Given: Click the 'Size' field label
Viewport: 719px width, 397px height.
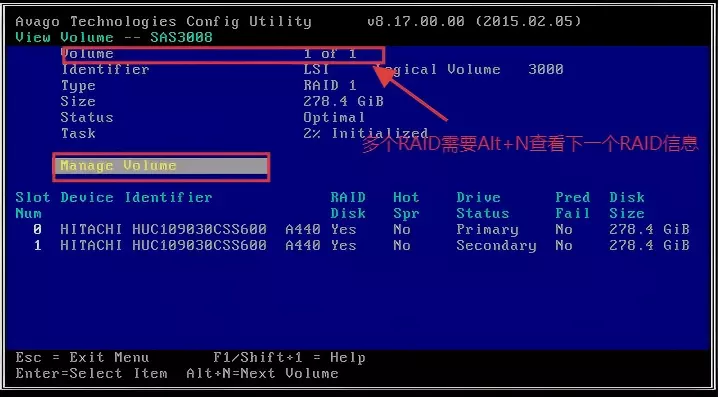Looking at the screenshot, I should pyautogui.click(x=78, y=101).
